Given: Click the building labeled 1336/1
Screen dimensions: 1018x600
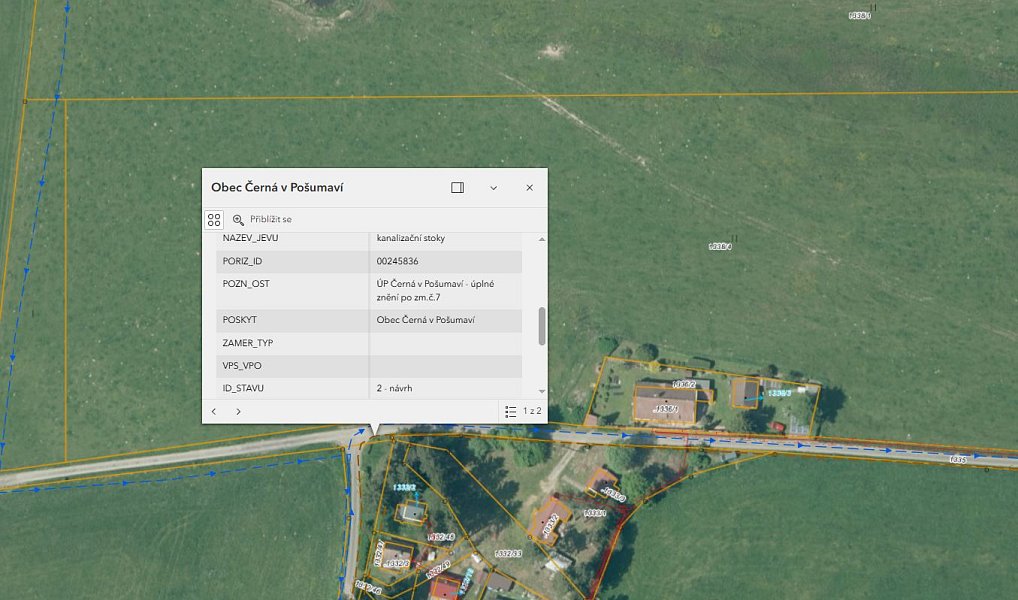Looking at the screenshot, I should 665,404.
